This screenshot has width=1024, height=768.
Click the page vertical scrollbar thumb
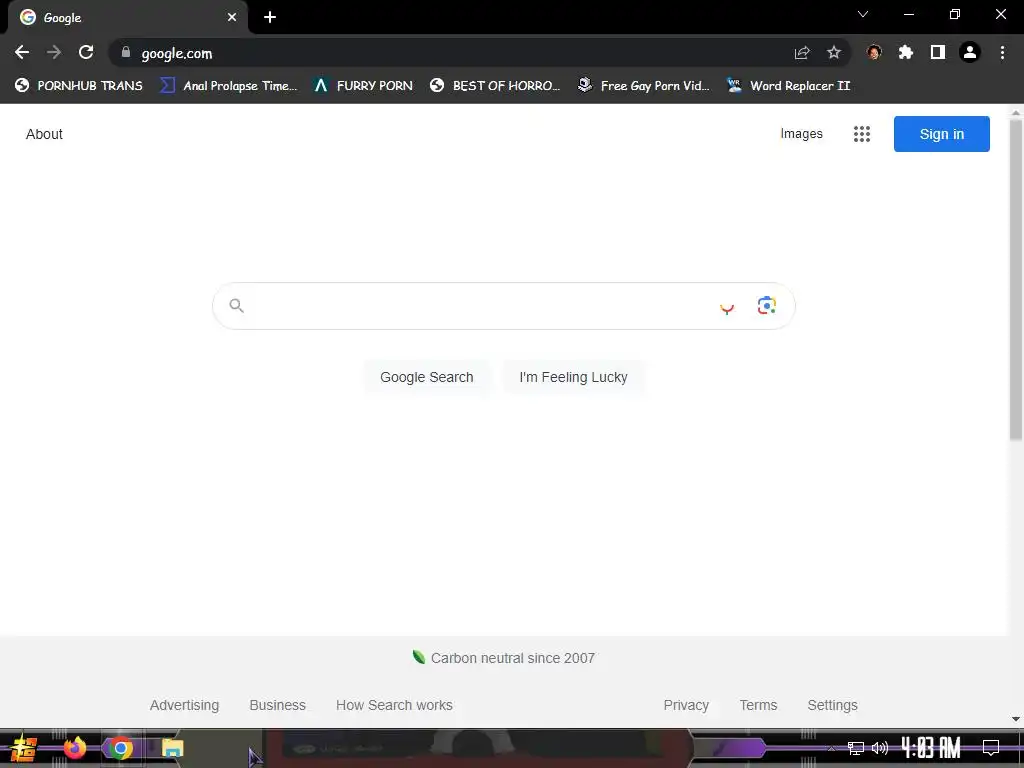coord(1016,280)
